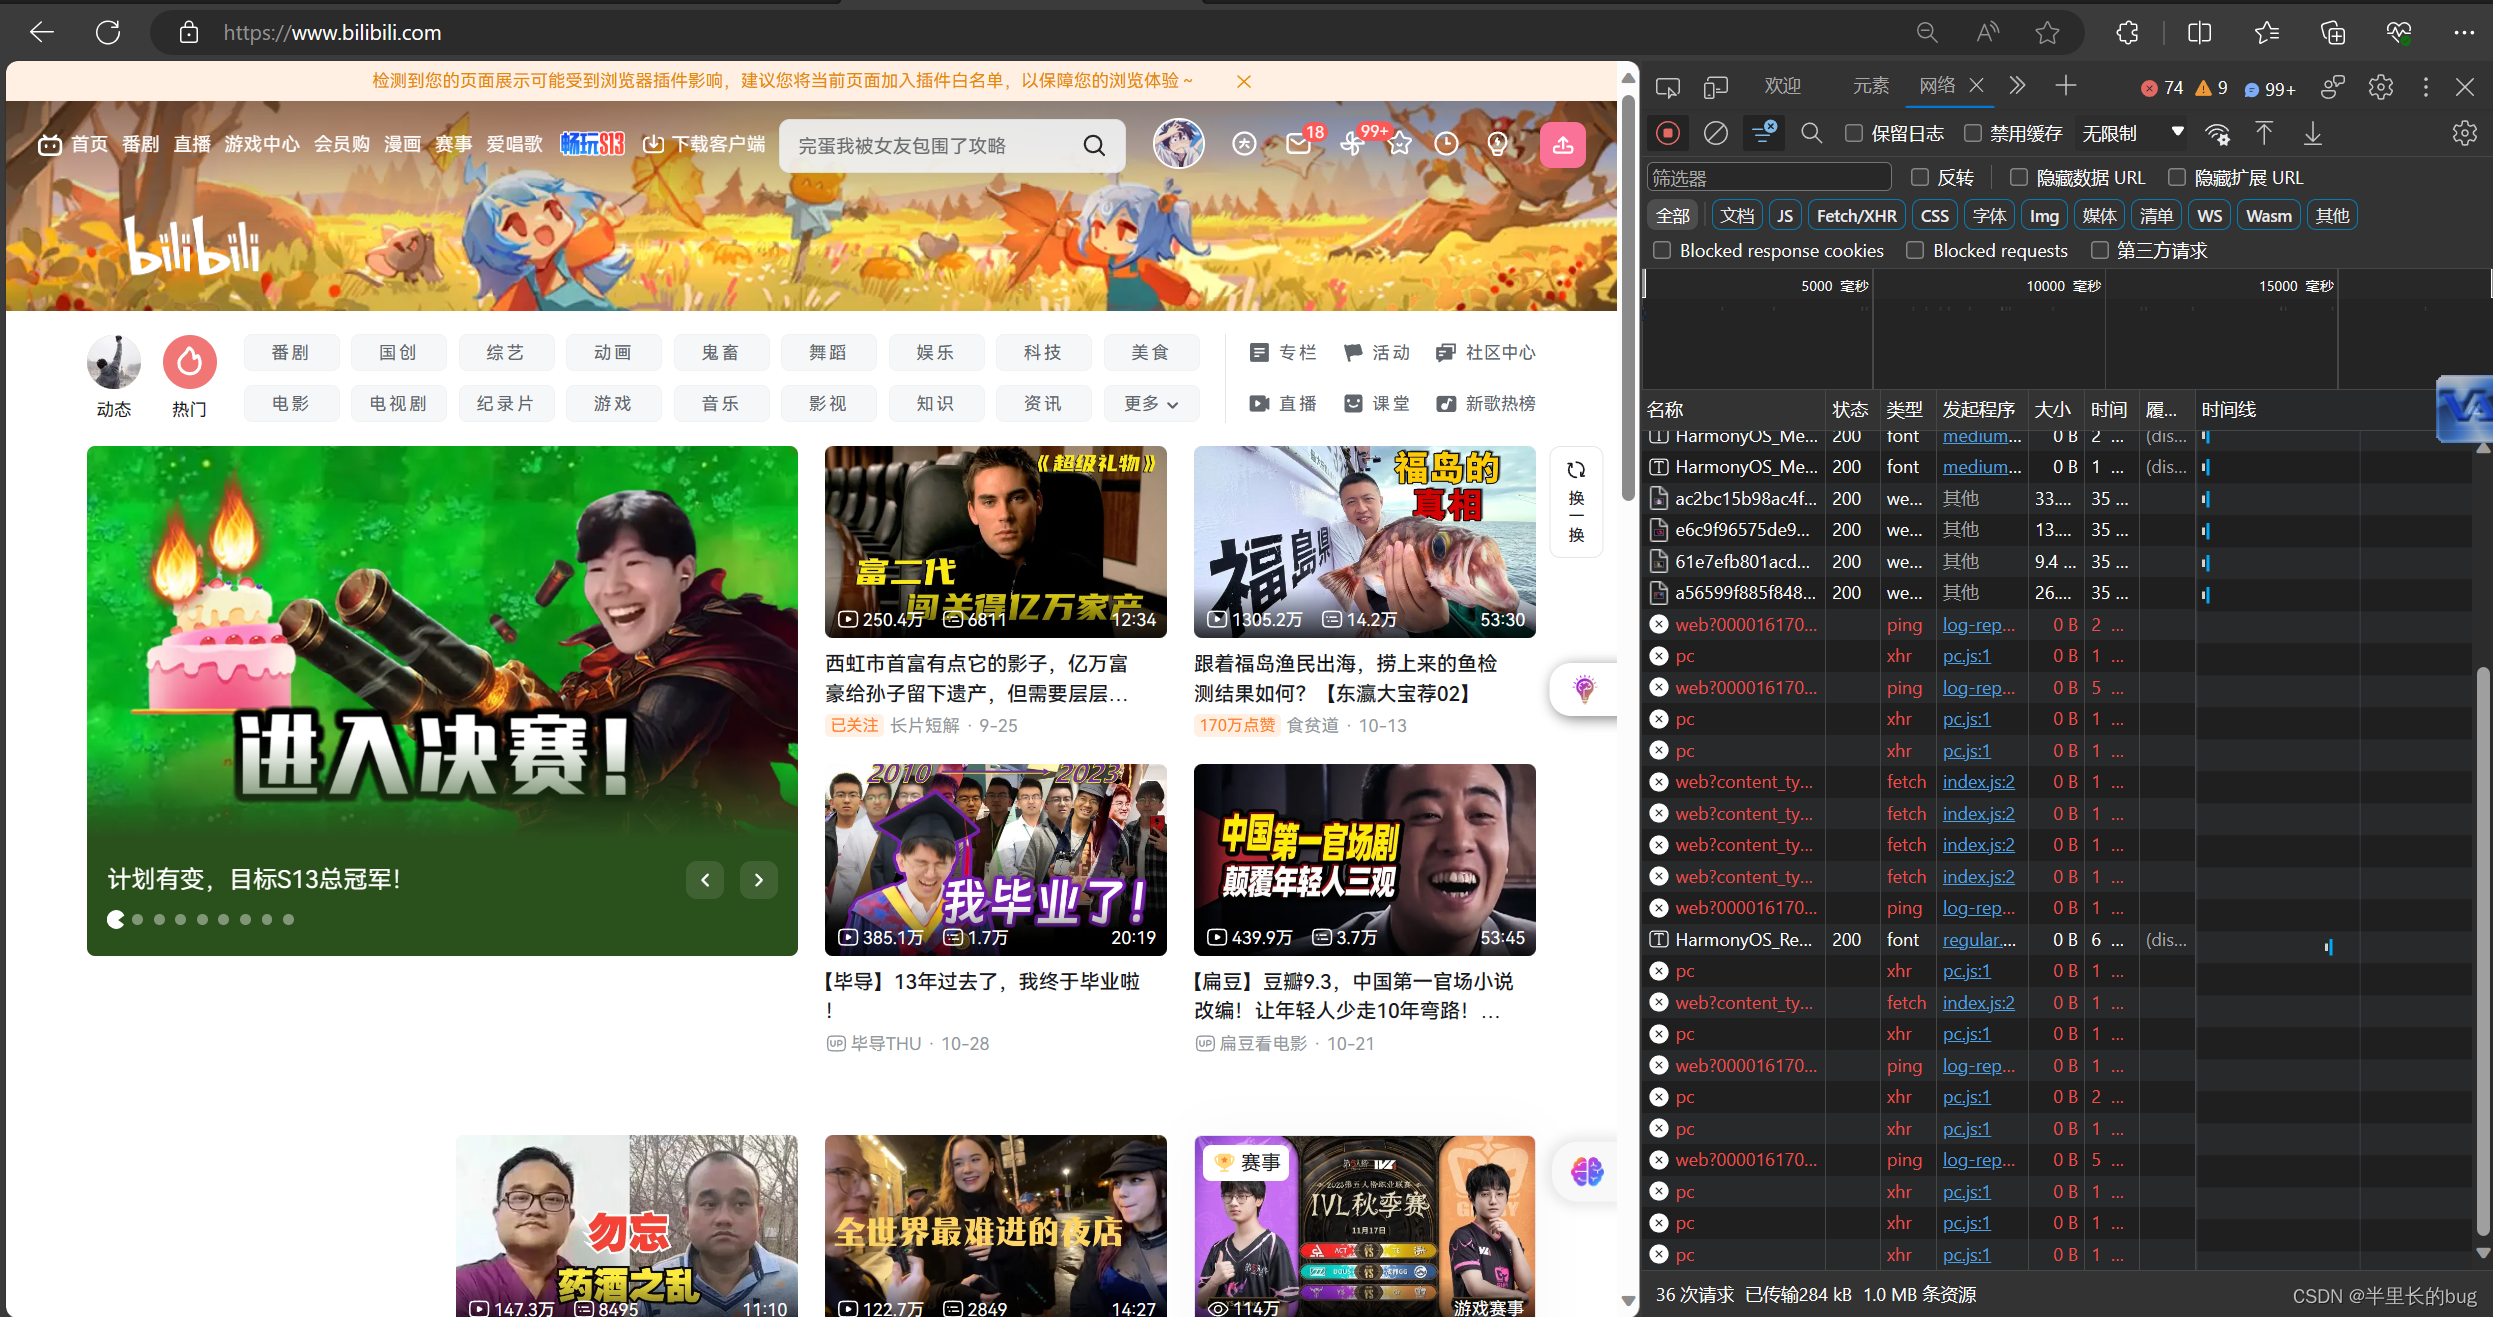Select the Fetch/XHR filter tab

[x=1855, y=216]
